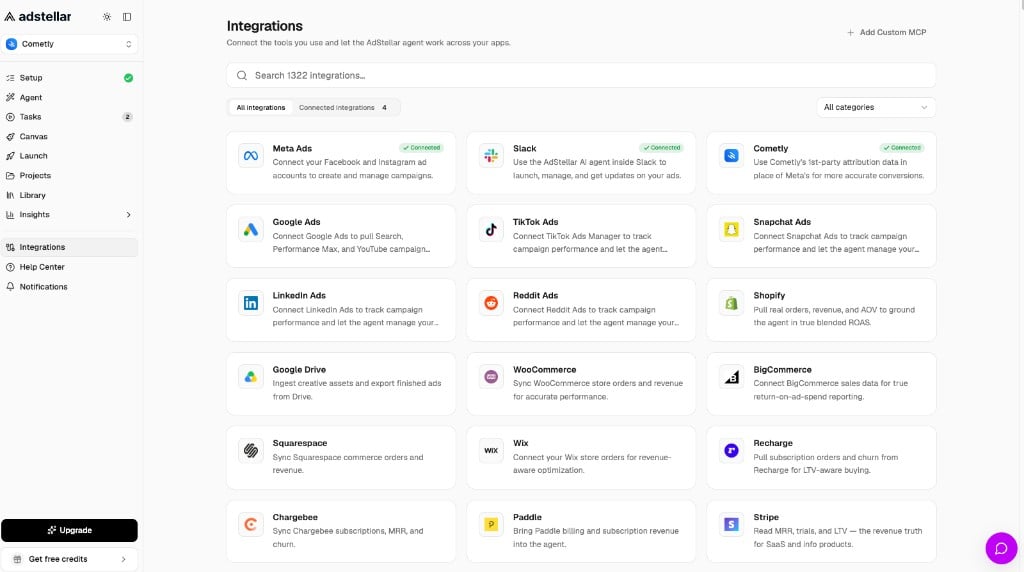Click the Google Drive logo icon
This screenshot has width=1024, height=572.
tap(251, 377)
